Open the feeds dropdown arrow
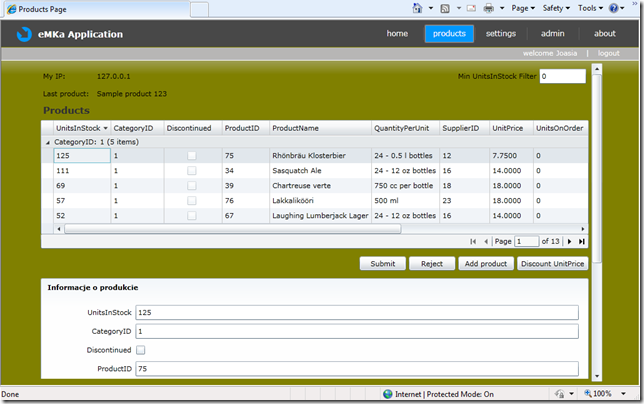This screenshot has width=644, height=404. [x=459, y=8]
